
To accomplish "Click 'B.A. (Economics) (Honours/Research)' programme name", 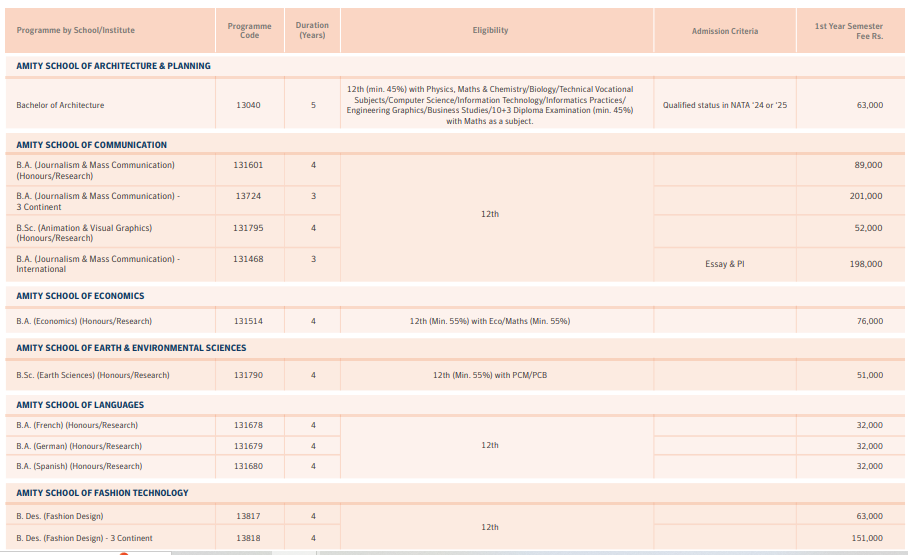I will (x=84, y=321).
